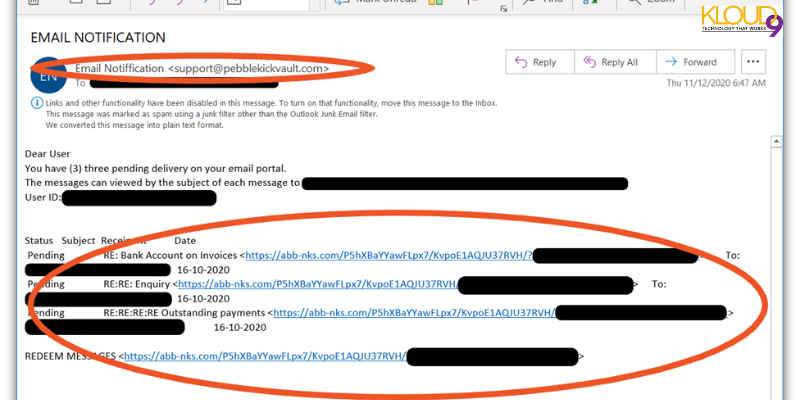Click the sender's EN avatar circle
This screenshot has height=400, width=800.
(45, 74)
